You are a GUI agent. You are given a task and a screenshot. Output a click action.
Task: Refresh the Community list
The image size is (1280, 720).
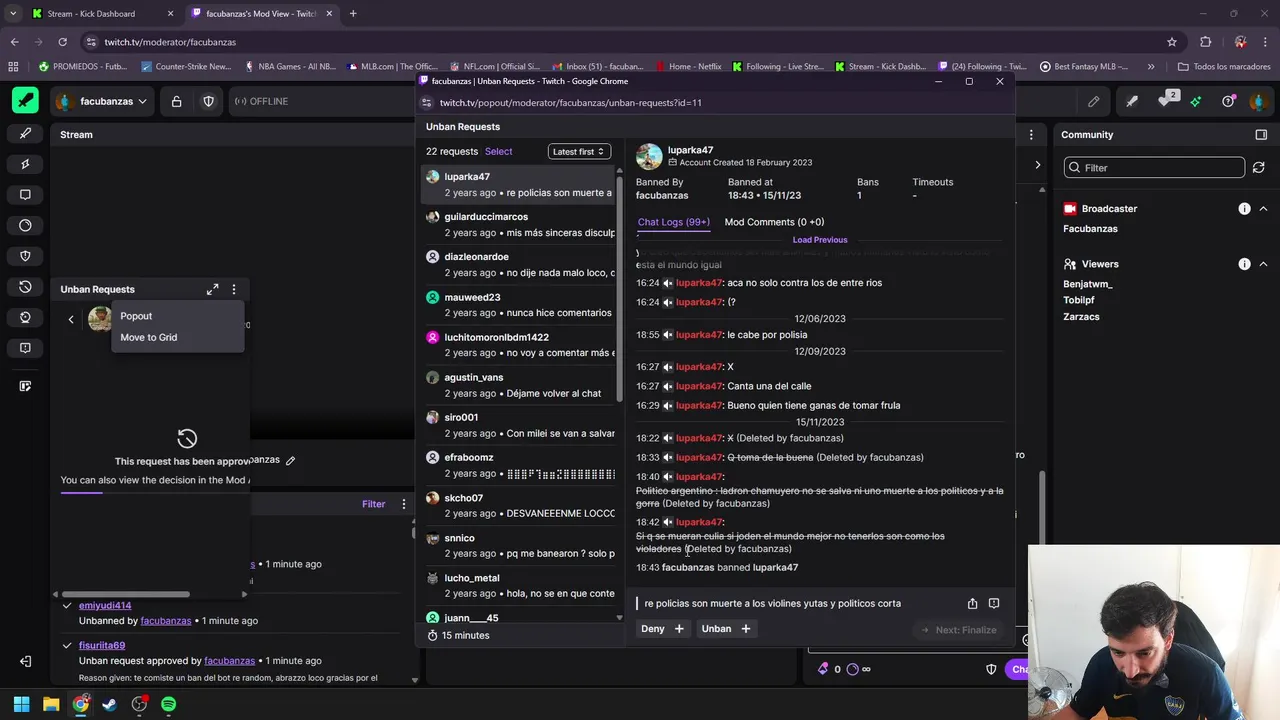1259,168
